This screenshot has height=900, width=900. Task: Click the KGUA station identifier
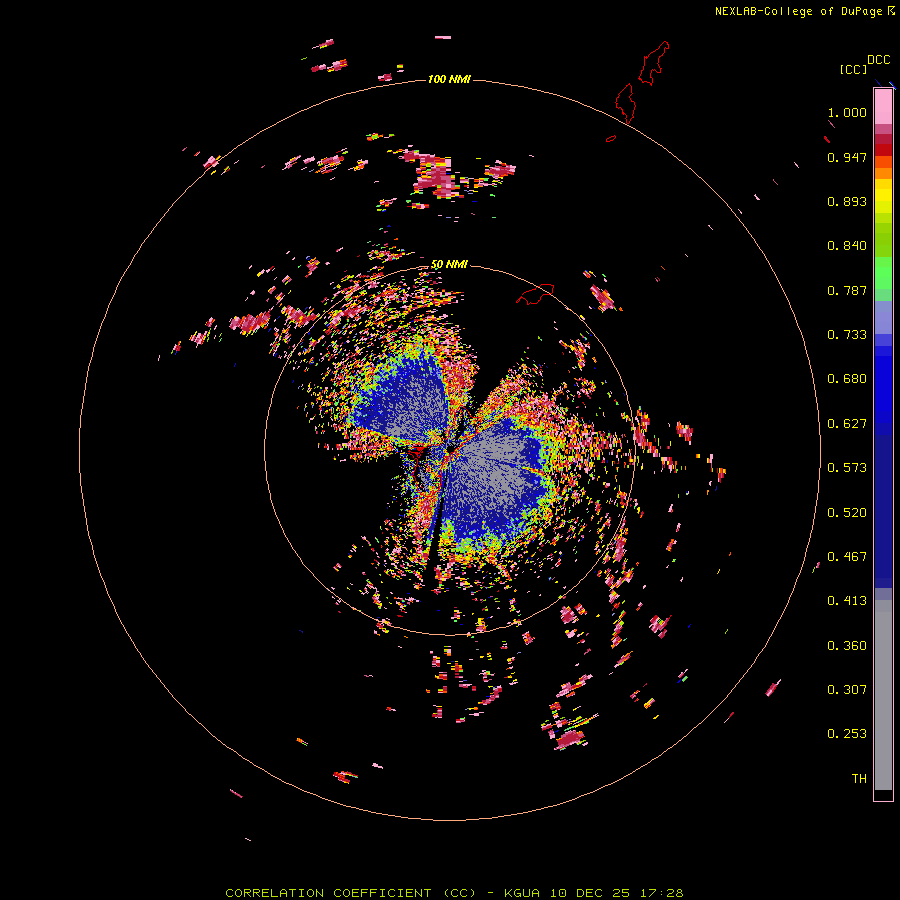522,893
